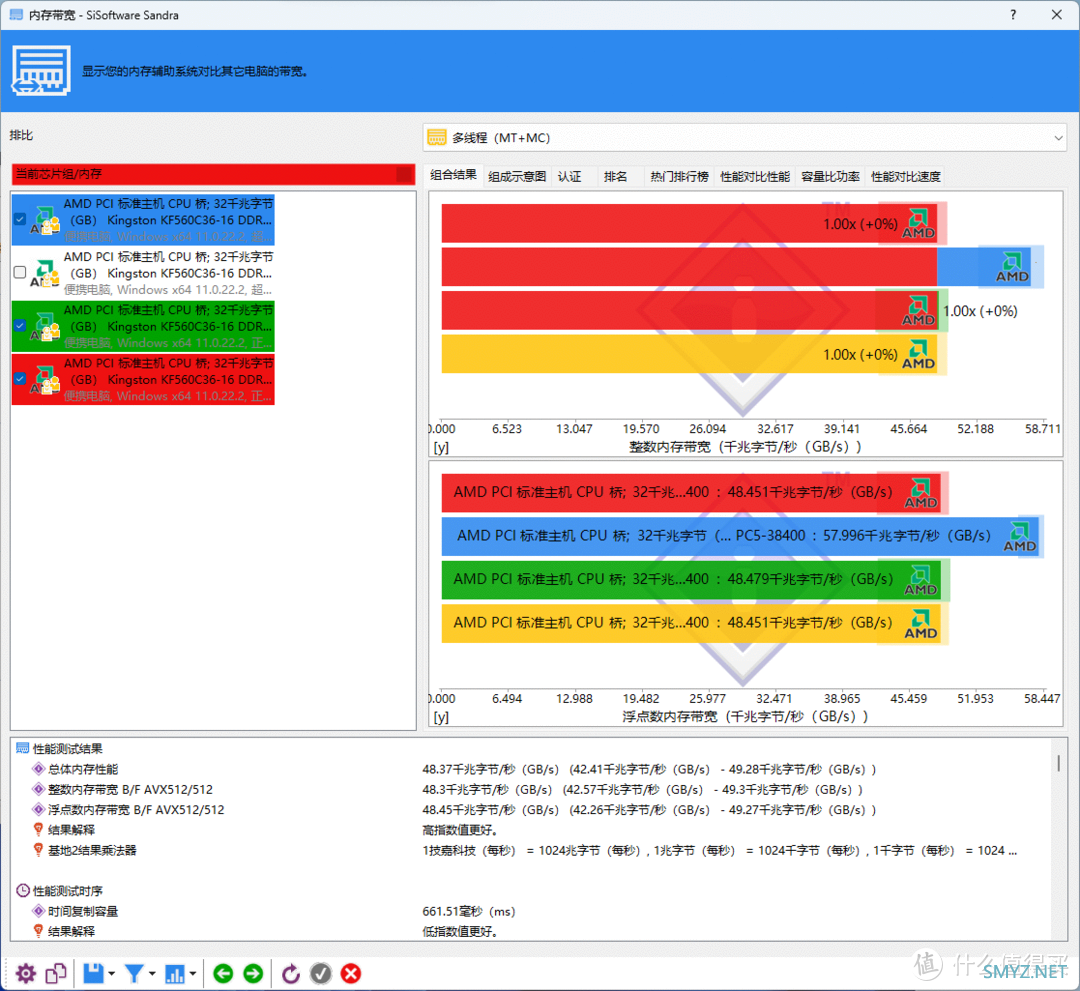
Task: Select the 时间复制容量 row
Action: [530, 911]
